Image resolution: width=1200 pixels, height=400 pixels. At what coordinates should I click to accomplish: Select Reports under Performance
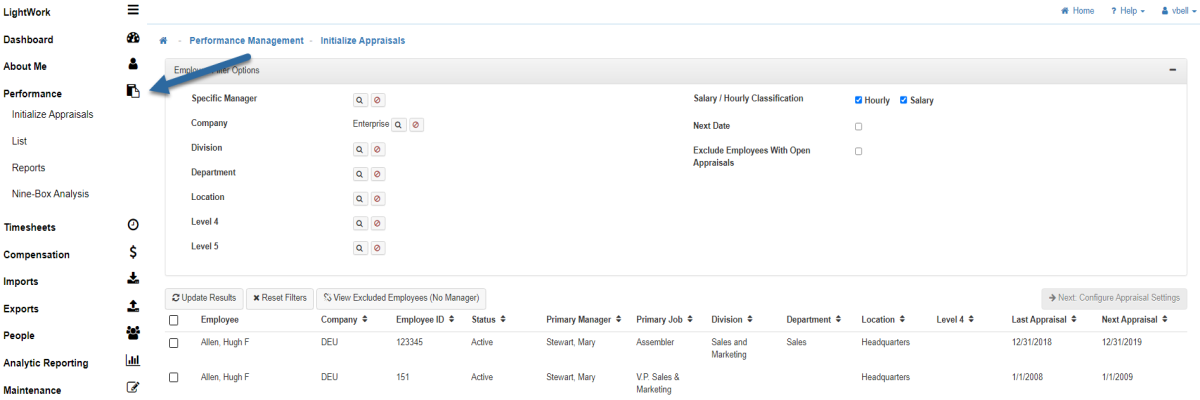tap(29, 168)
